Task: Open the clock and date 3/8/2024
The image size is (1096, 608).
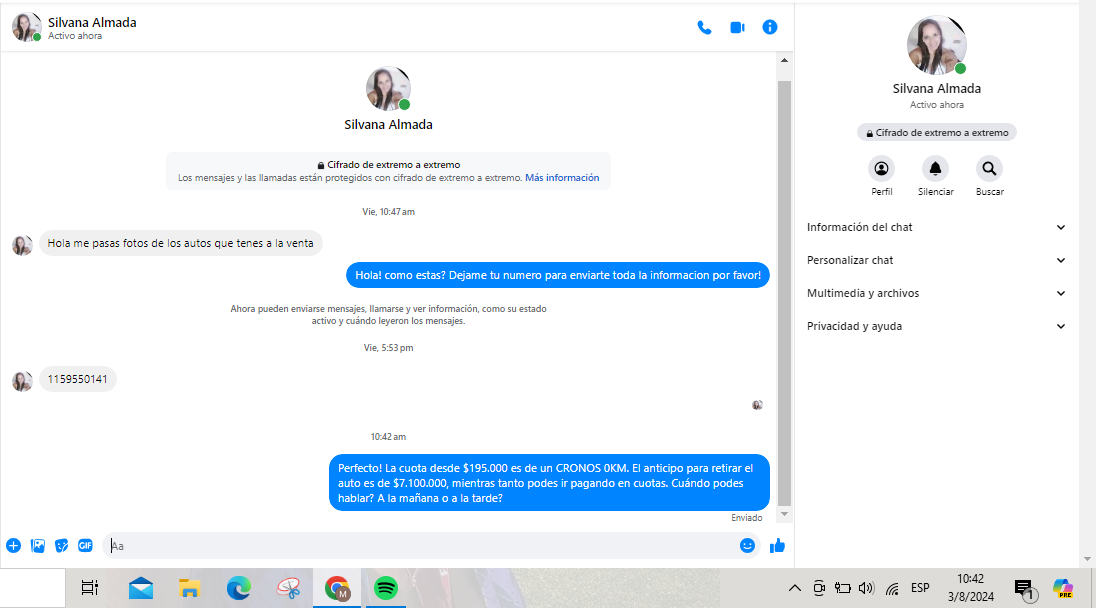Action: click(971, 588)
